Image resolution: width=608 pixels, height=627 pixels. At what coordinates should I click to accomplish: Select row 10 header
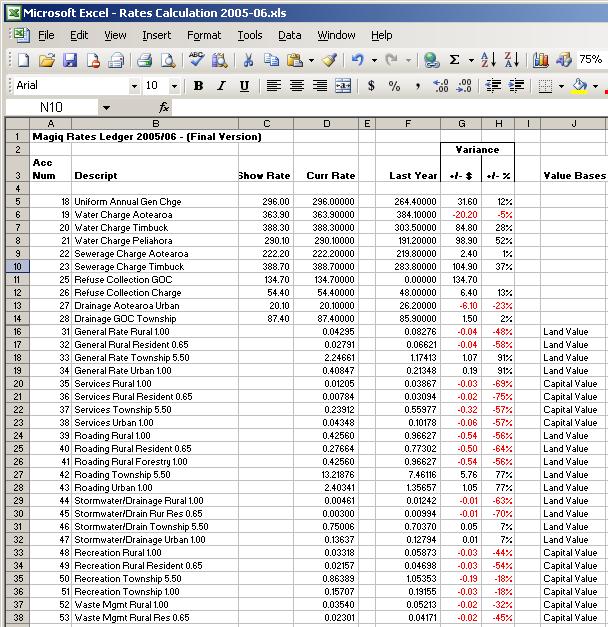(x=17, y=267)
